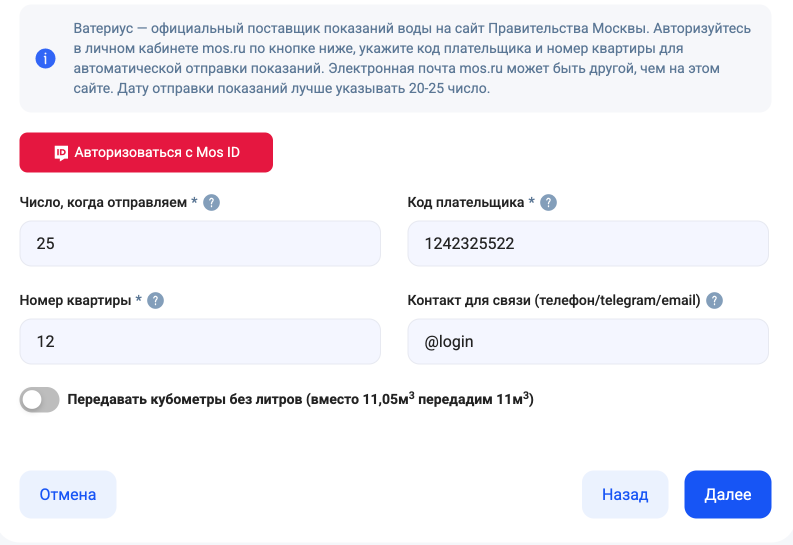This screenshot has height=545, width=793.
Task: Click the blue info icon in the notice
Action: [45, 58]
